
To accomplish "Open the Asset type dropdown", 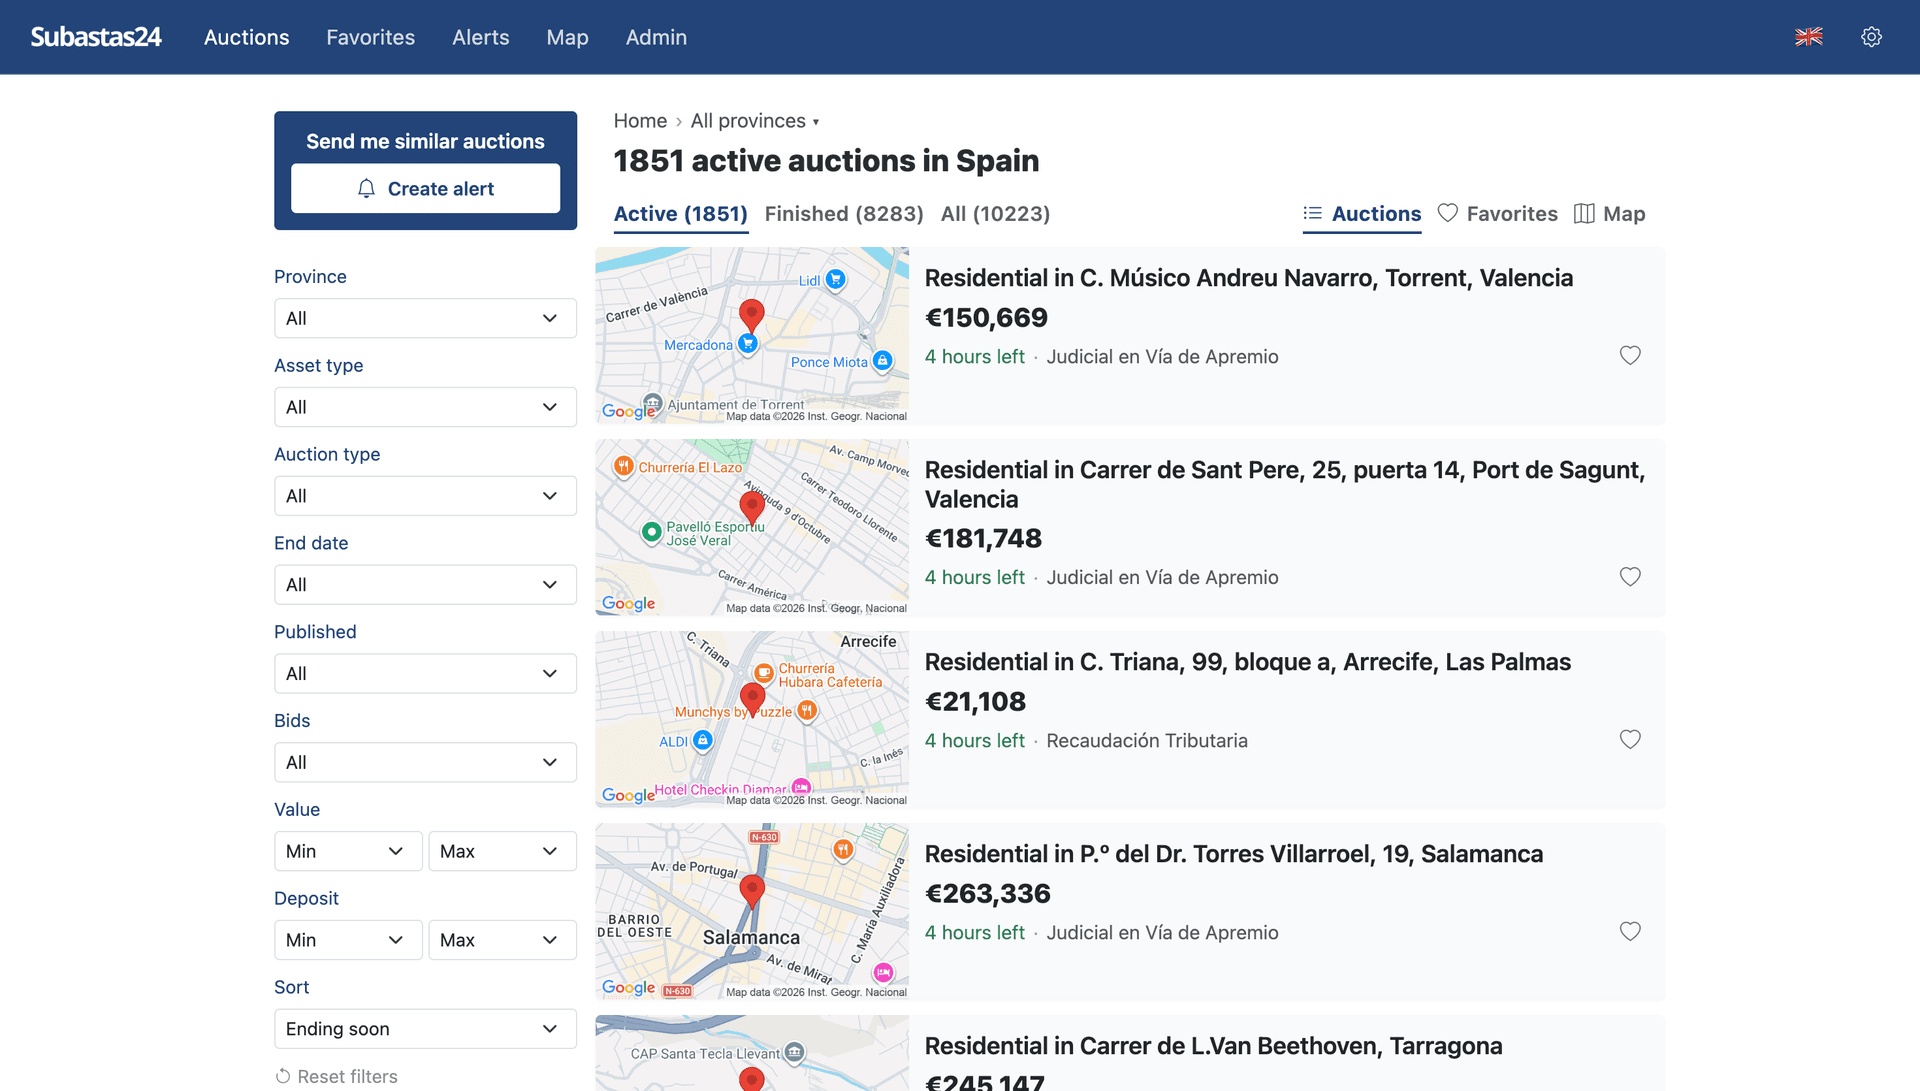I will coord(425,407).
